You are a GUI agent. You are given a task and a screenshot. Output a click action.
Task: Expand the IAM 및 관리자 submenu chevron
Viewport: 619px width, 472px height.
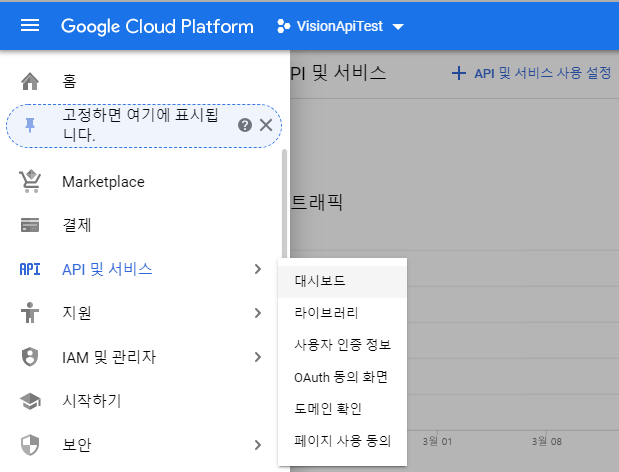[x=258, y=357]
